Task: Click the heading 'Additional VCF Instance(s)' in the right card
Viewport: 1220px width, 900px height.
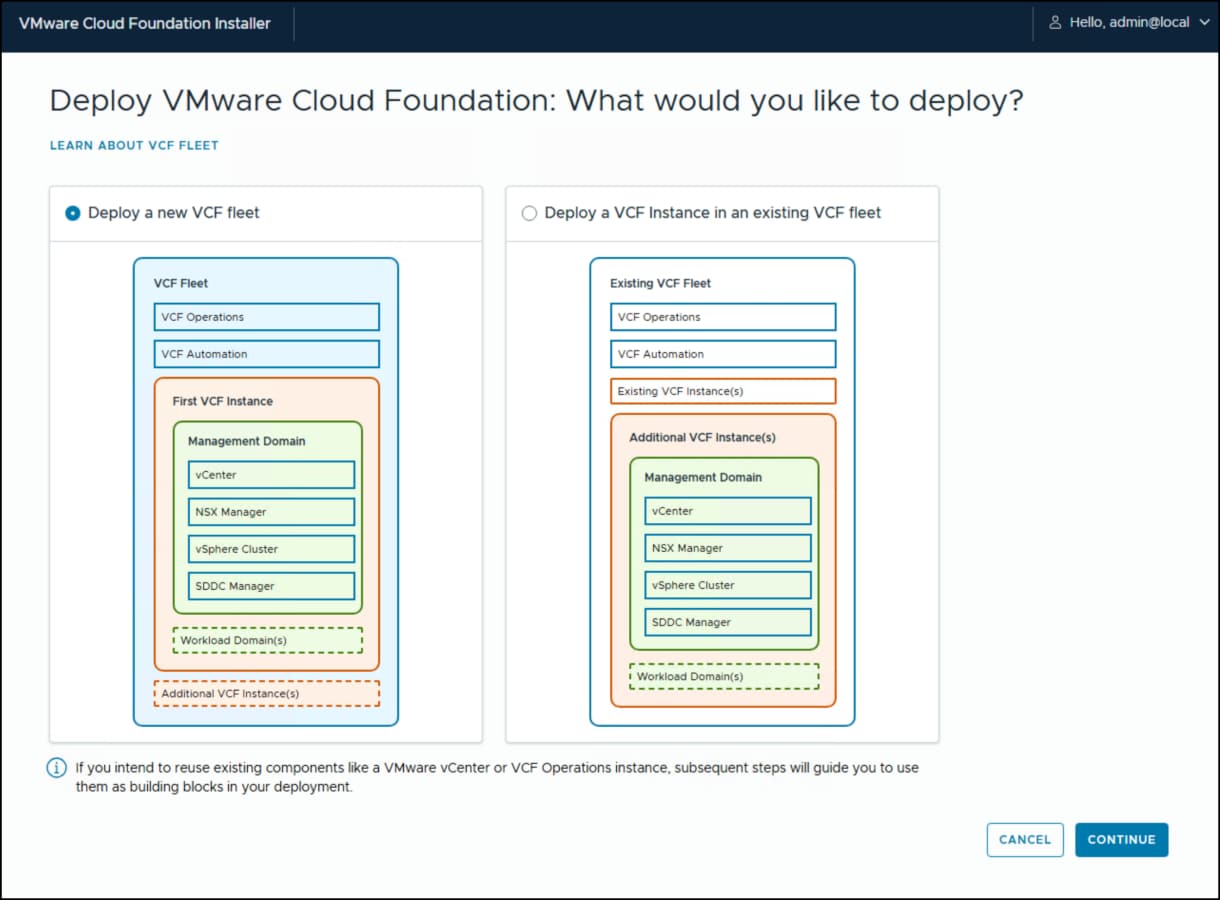Action: click(702, 437)
